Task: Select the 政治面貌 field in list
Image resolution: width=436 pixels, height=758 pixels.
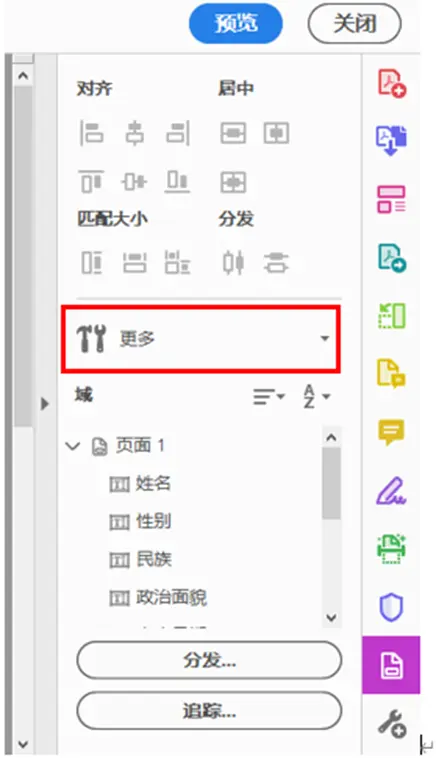Action: pos(158,598)
